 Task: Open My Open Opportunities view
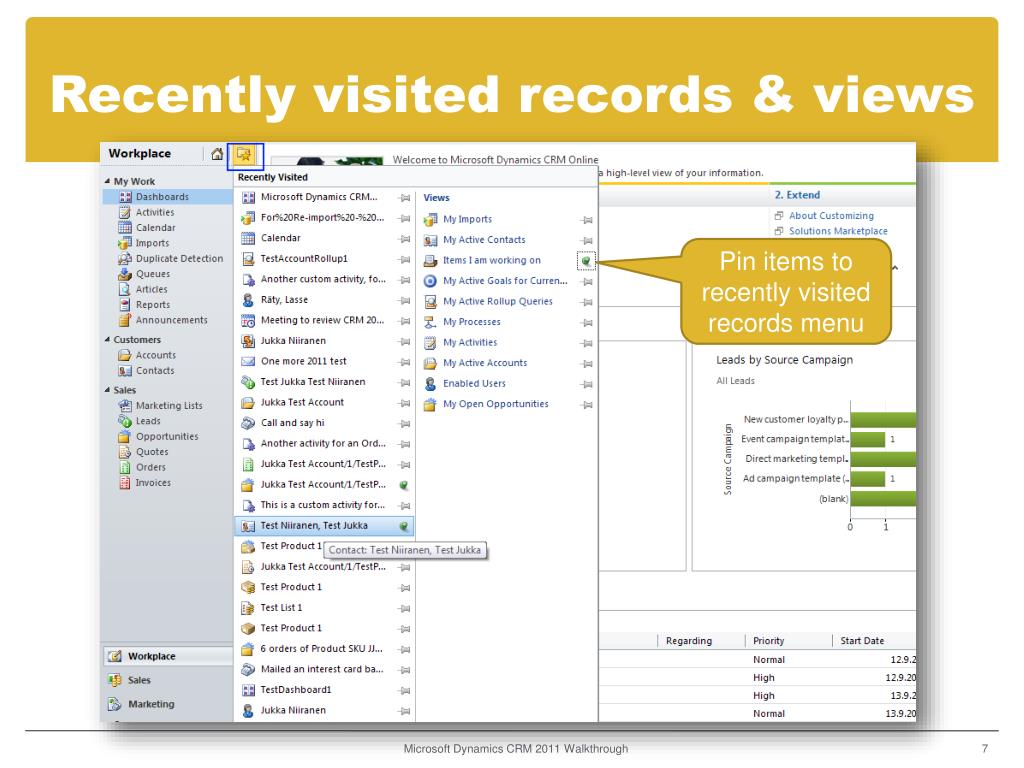click(x=496, y=404)
